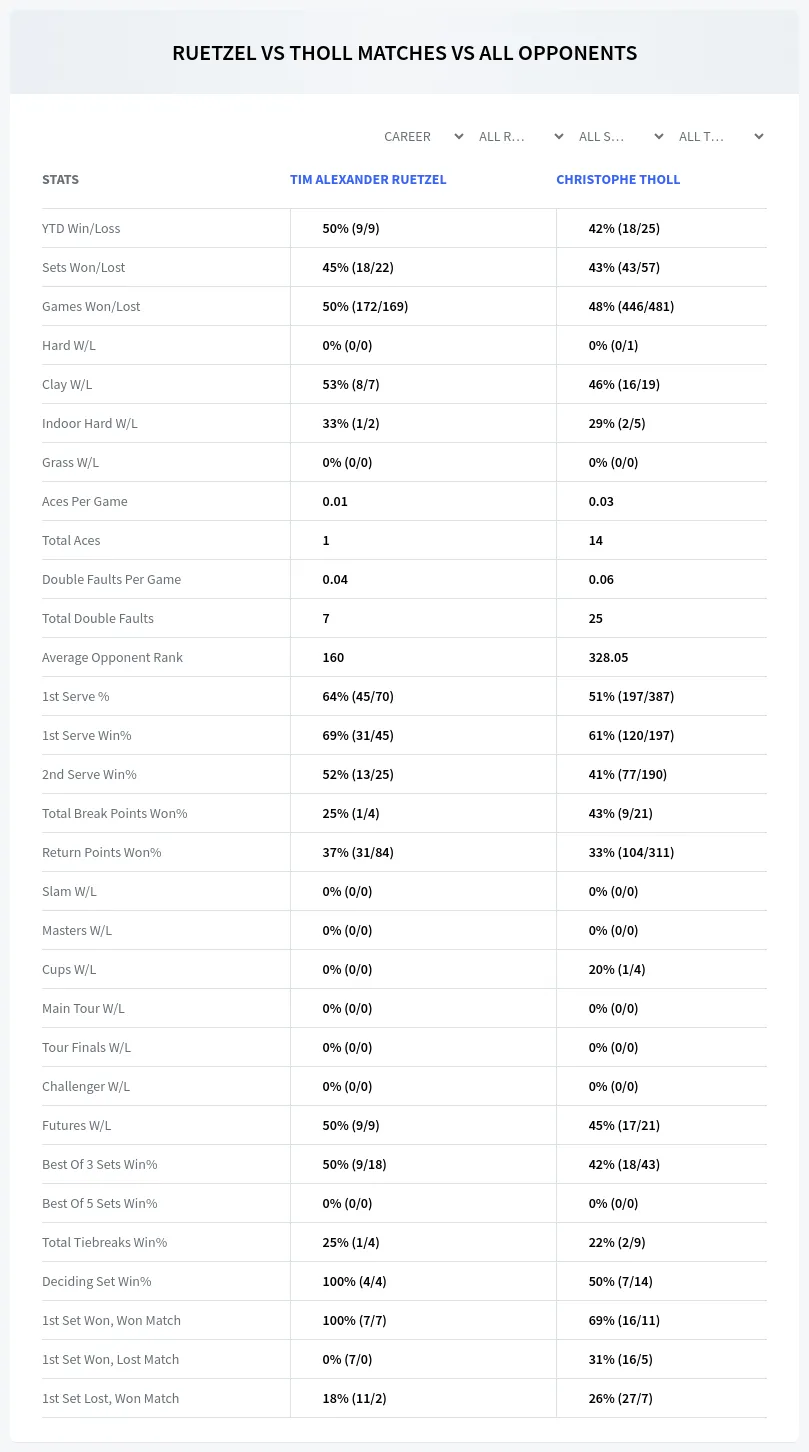Open the ALL S... filter dropdown
Image resolution: width=809 pixels, height=1452 pixels.
[622, 136]
